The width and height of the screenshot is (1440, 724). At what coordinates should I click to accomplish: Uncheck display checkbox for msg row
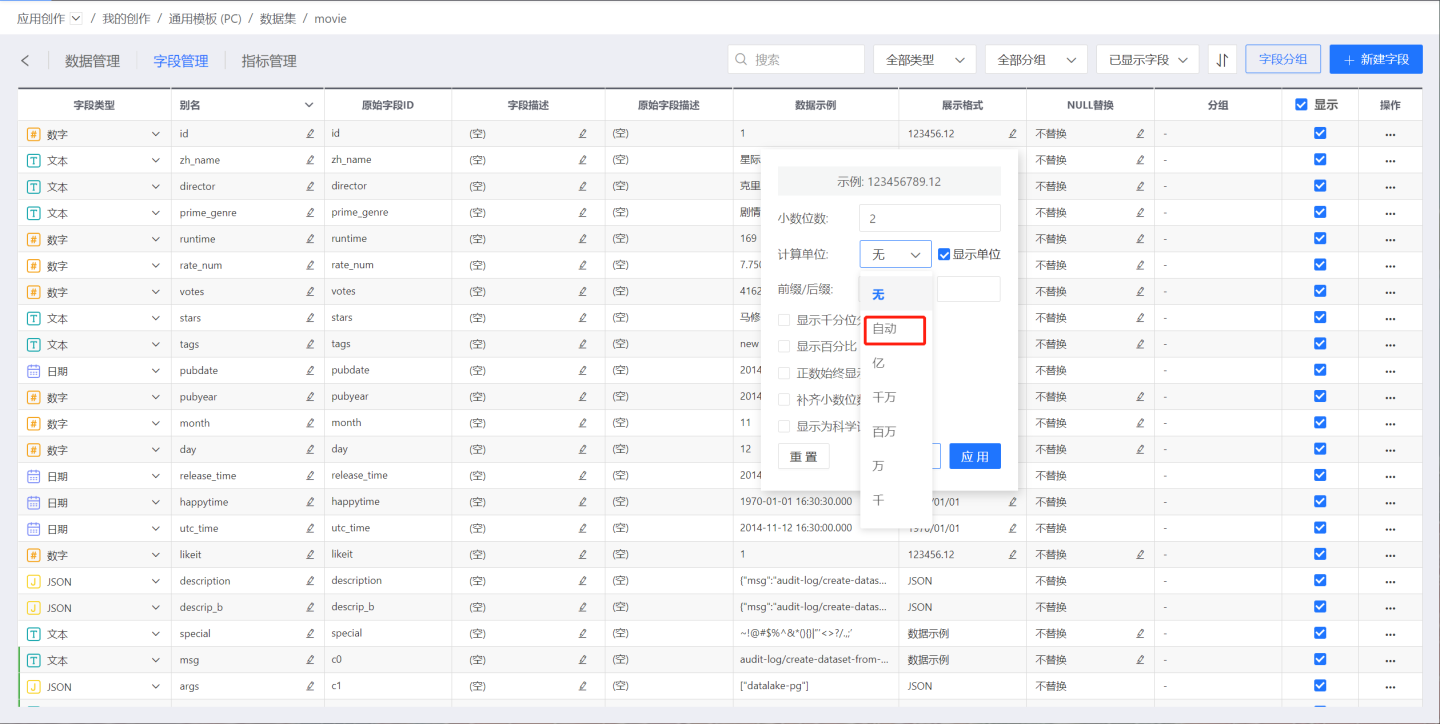(1320, 660)
